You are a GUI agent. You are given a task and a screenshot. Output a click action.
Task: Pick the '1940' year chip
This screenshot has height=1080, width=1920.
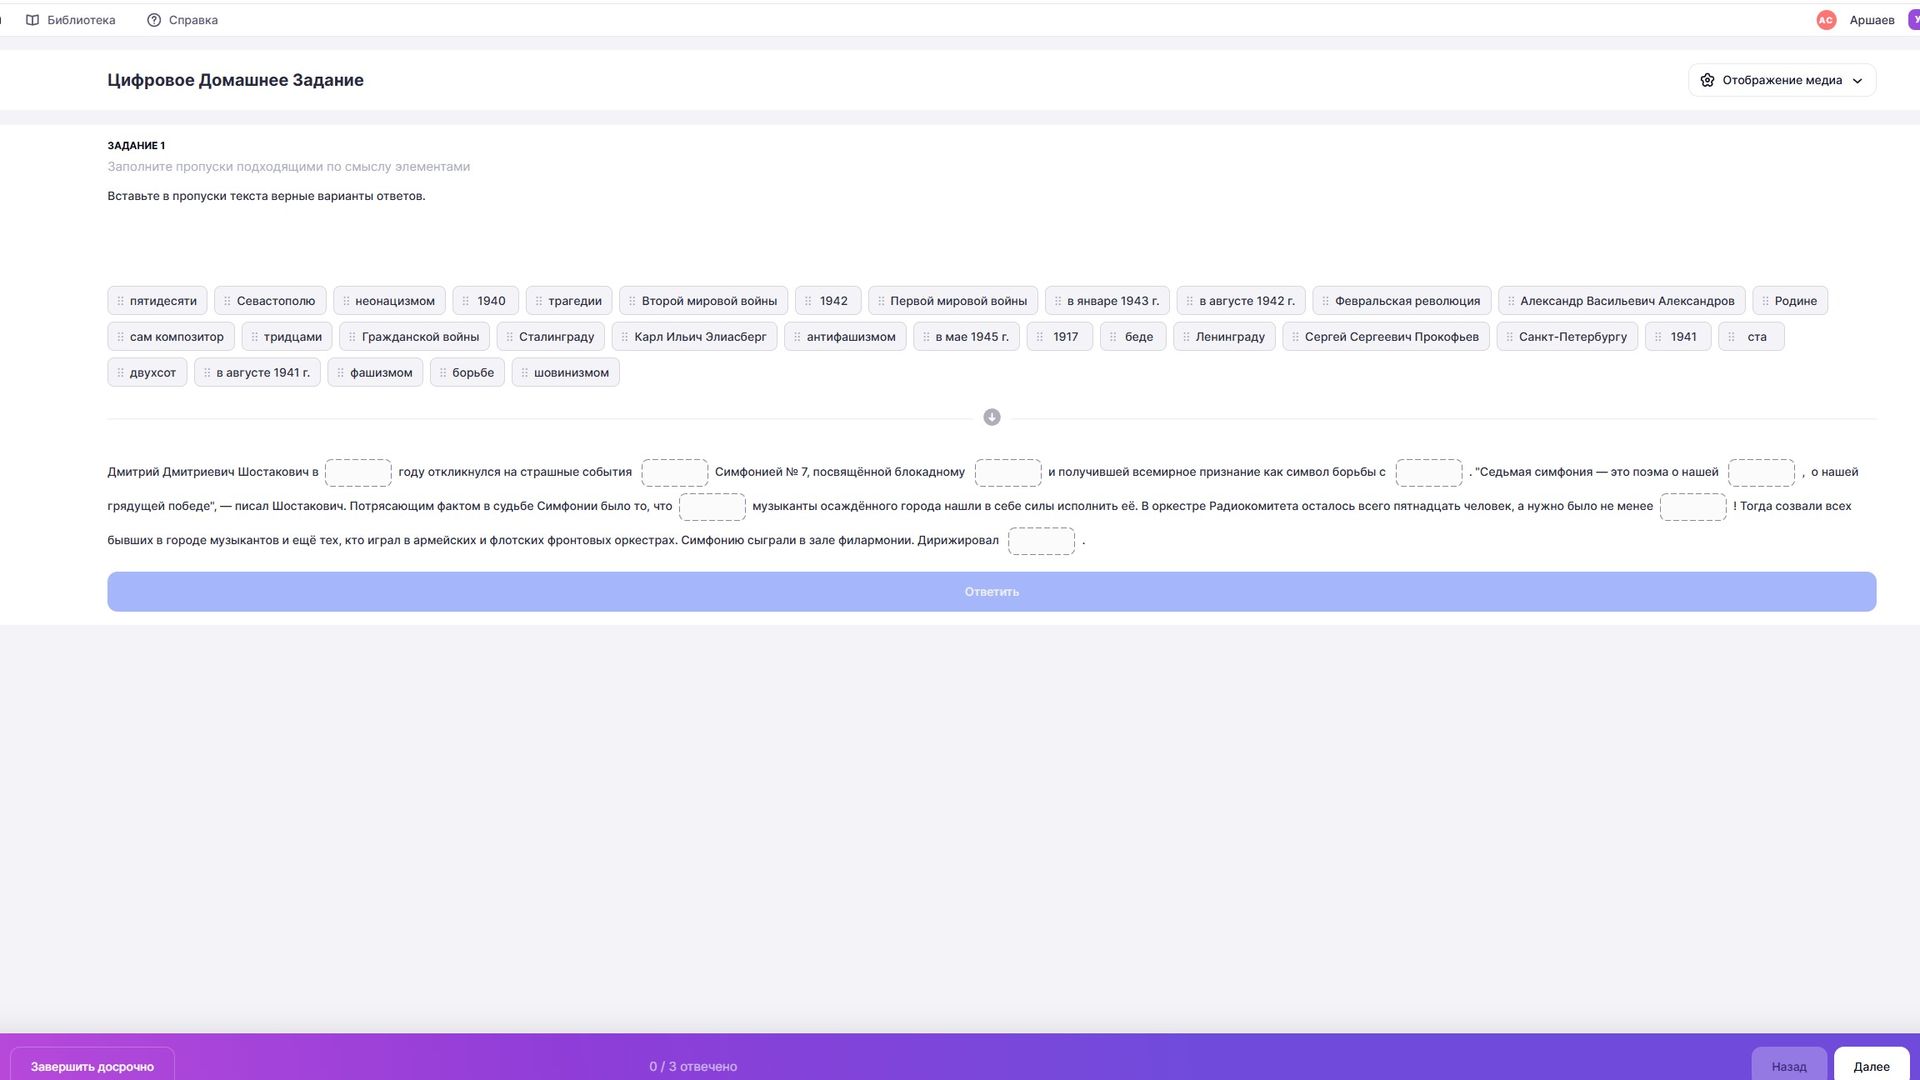point(485,301)
